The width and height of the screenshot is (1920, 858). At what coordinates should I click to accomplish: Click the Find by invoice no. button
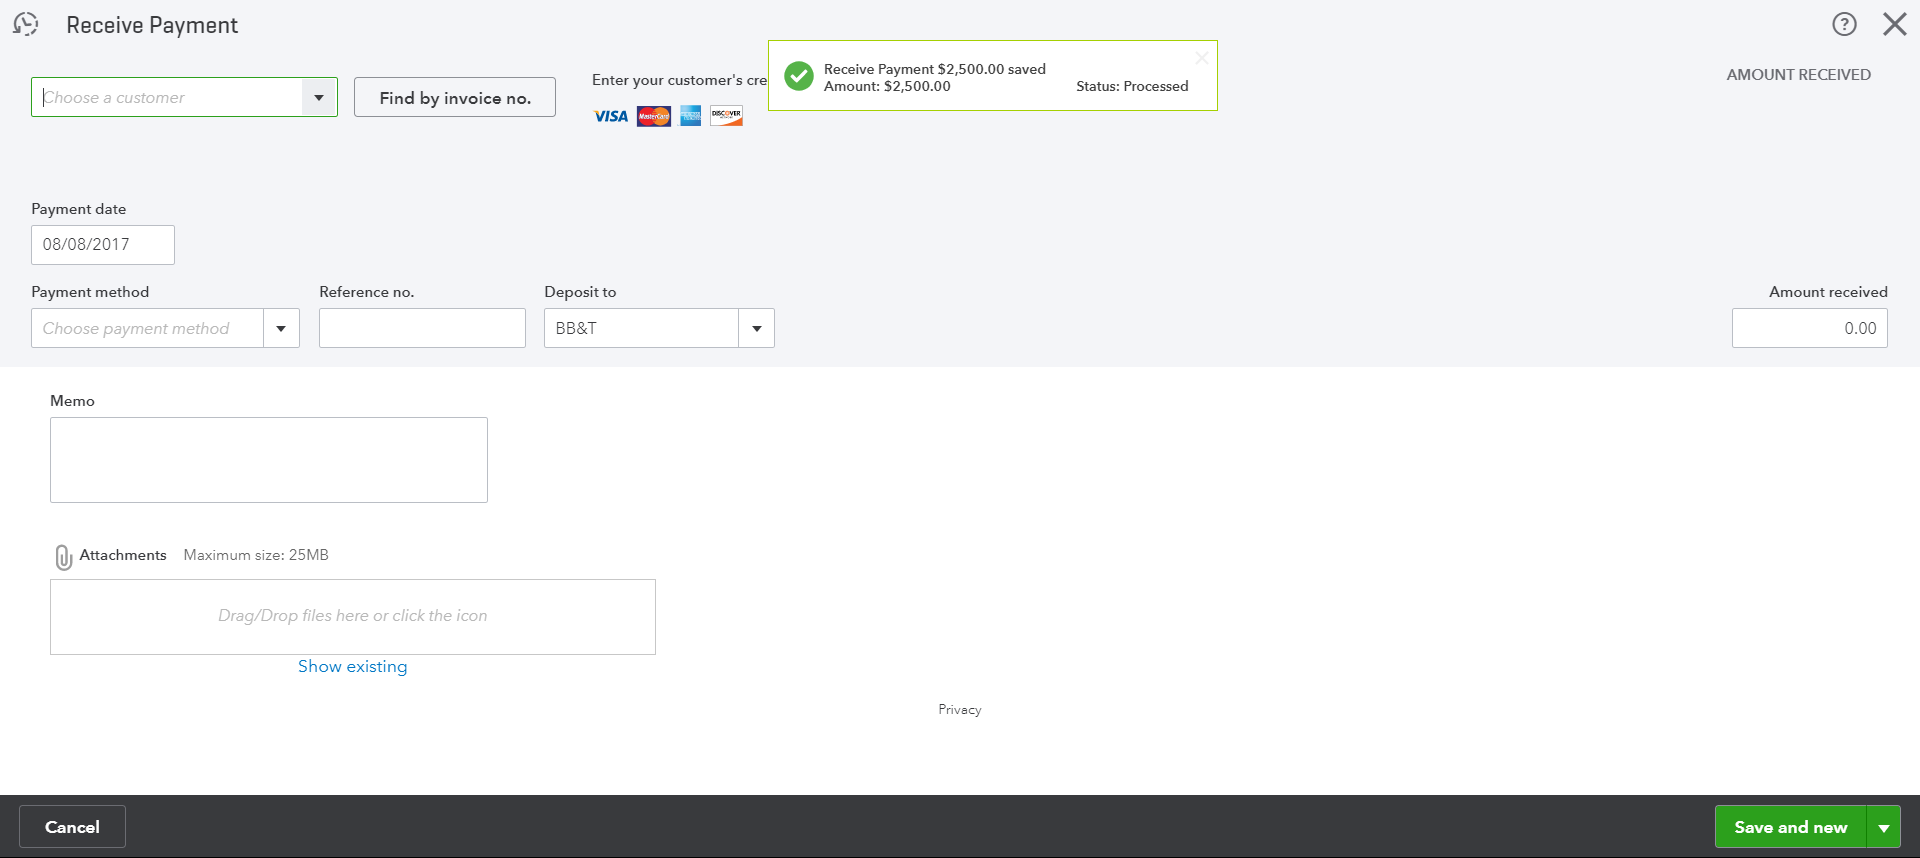tap(455, 98)
